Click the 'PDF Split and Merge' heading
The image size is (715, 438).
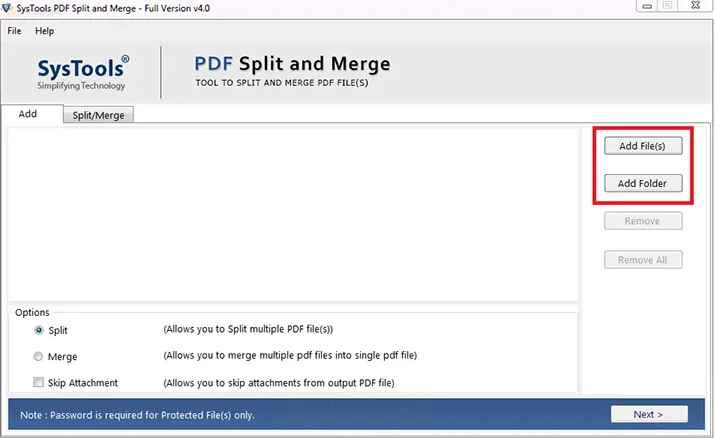point(292,64)
